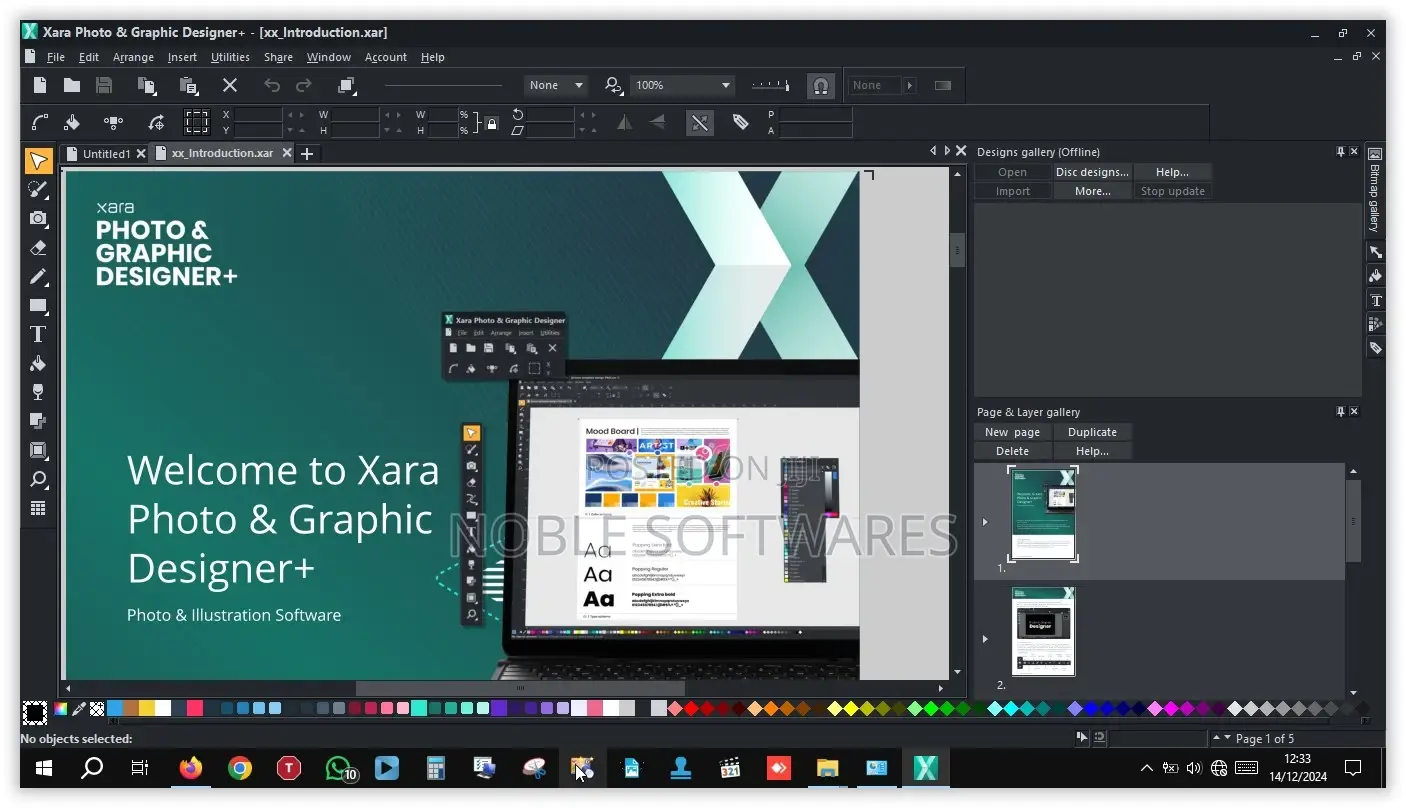Expand page 1 layers in Page gallery
The width and height of the screenshot is (1406, 808).
(985, 522)
